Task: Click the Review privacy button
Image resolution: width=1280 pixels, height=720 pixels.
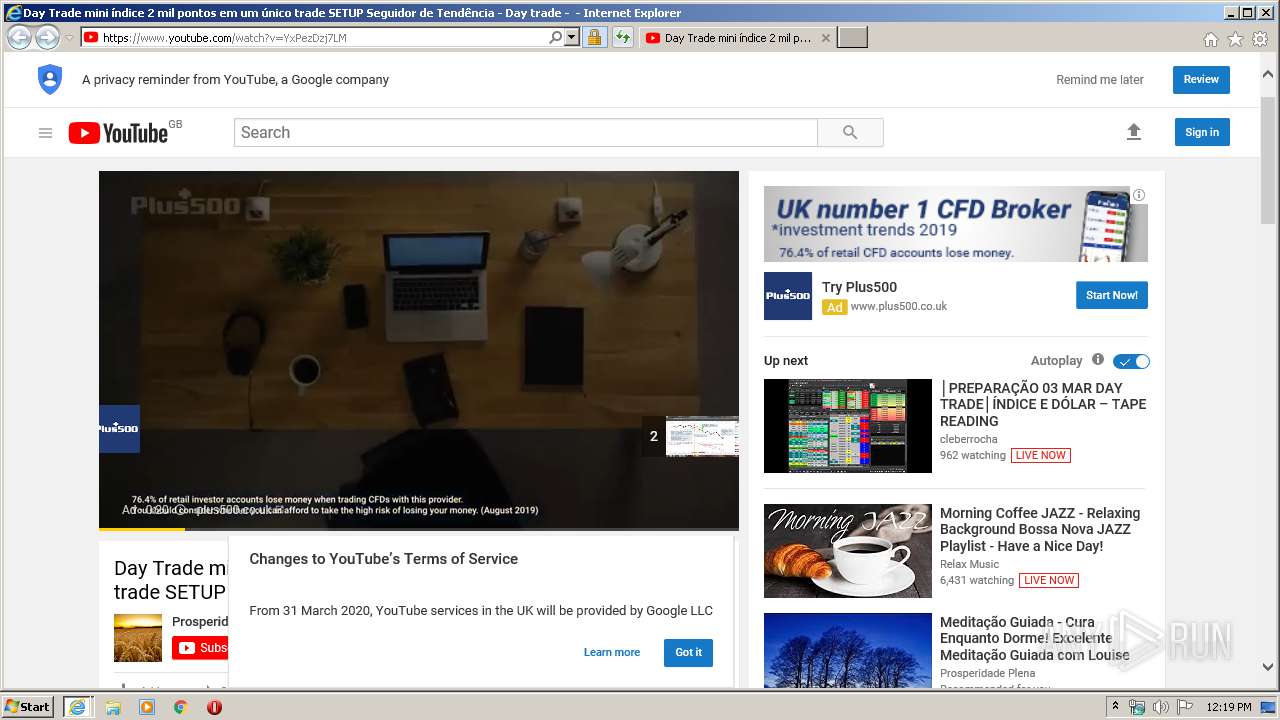Action: click(x=1201, y=80)
